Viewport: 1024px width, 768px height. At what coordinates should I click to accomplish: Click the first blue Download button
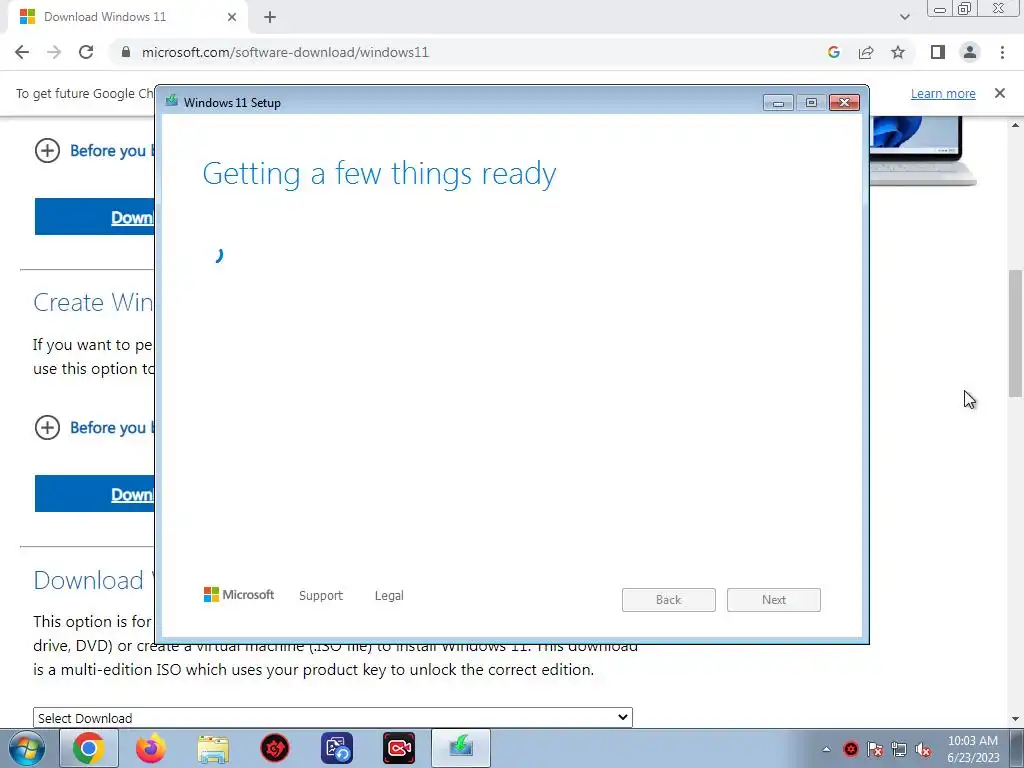pos(95,217)
